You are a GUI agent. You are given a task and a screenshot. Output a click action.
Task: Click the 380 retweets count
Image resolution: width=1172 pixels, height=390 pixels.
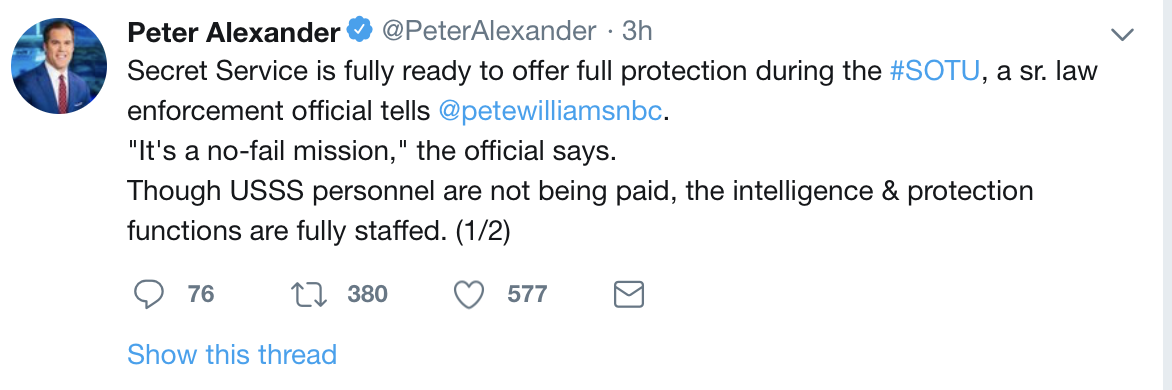click(367, 294)
